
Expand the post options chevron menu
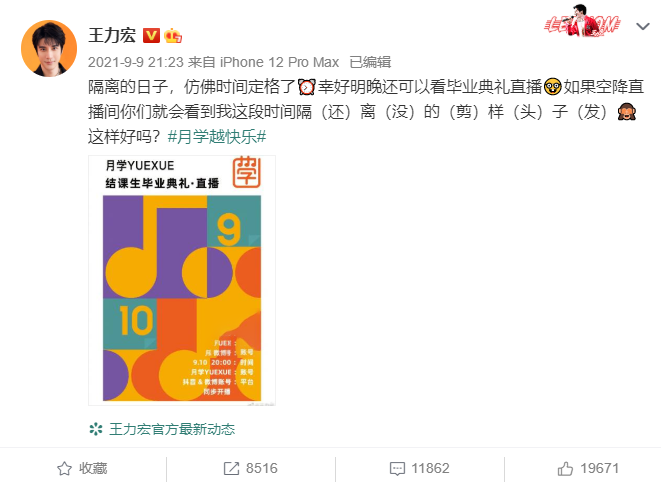(x=642, y=27)
